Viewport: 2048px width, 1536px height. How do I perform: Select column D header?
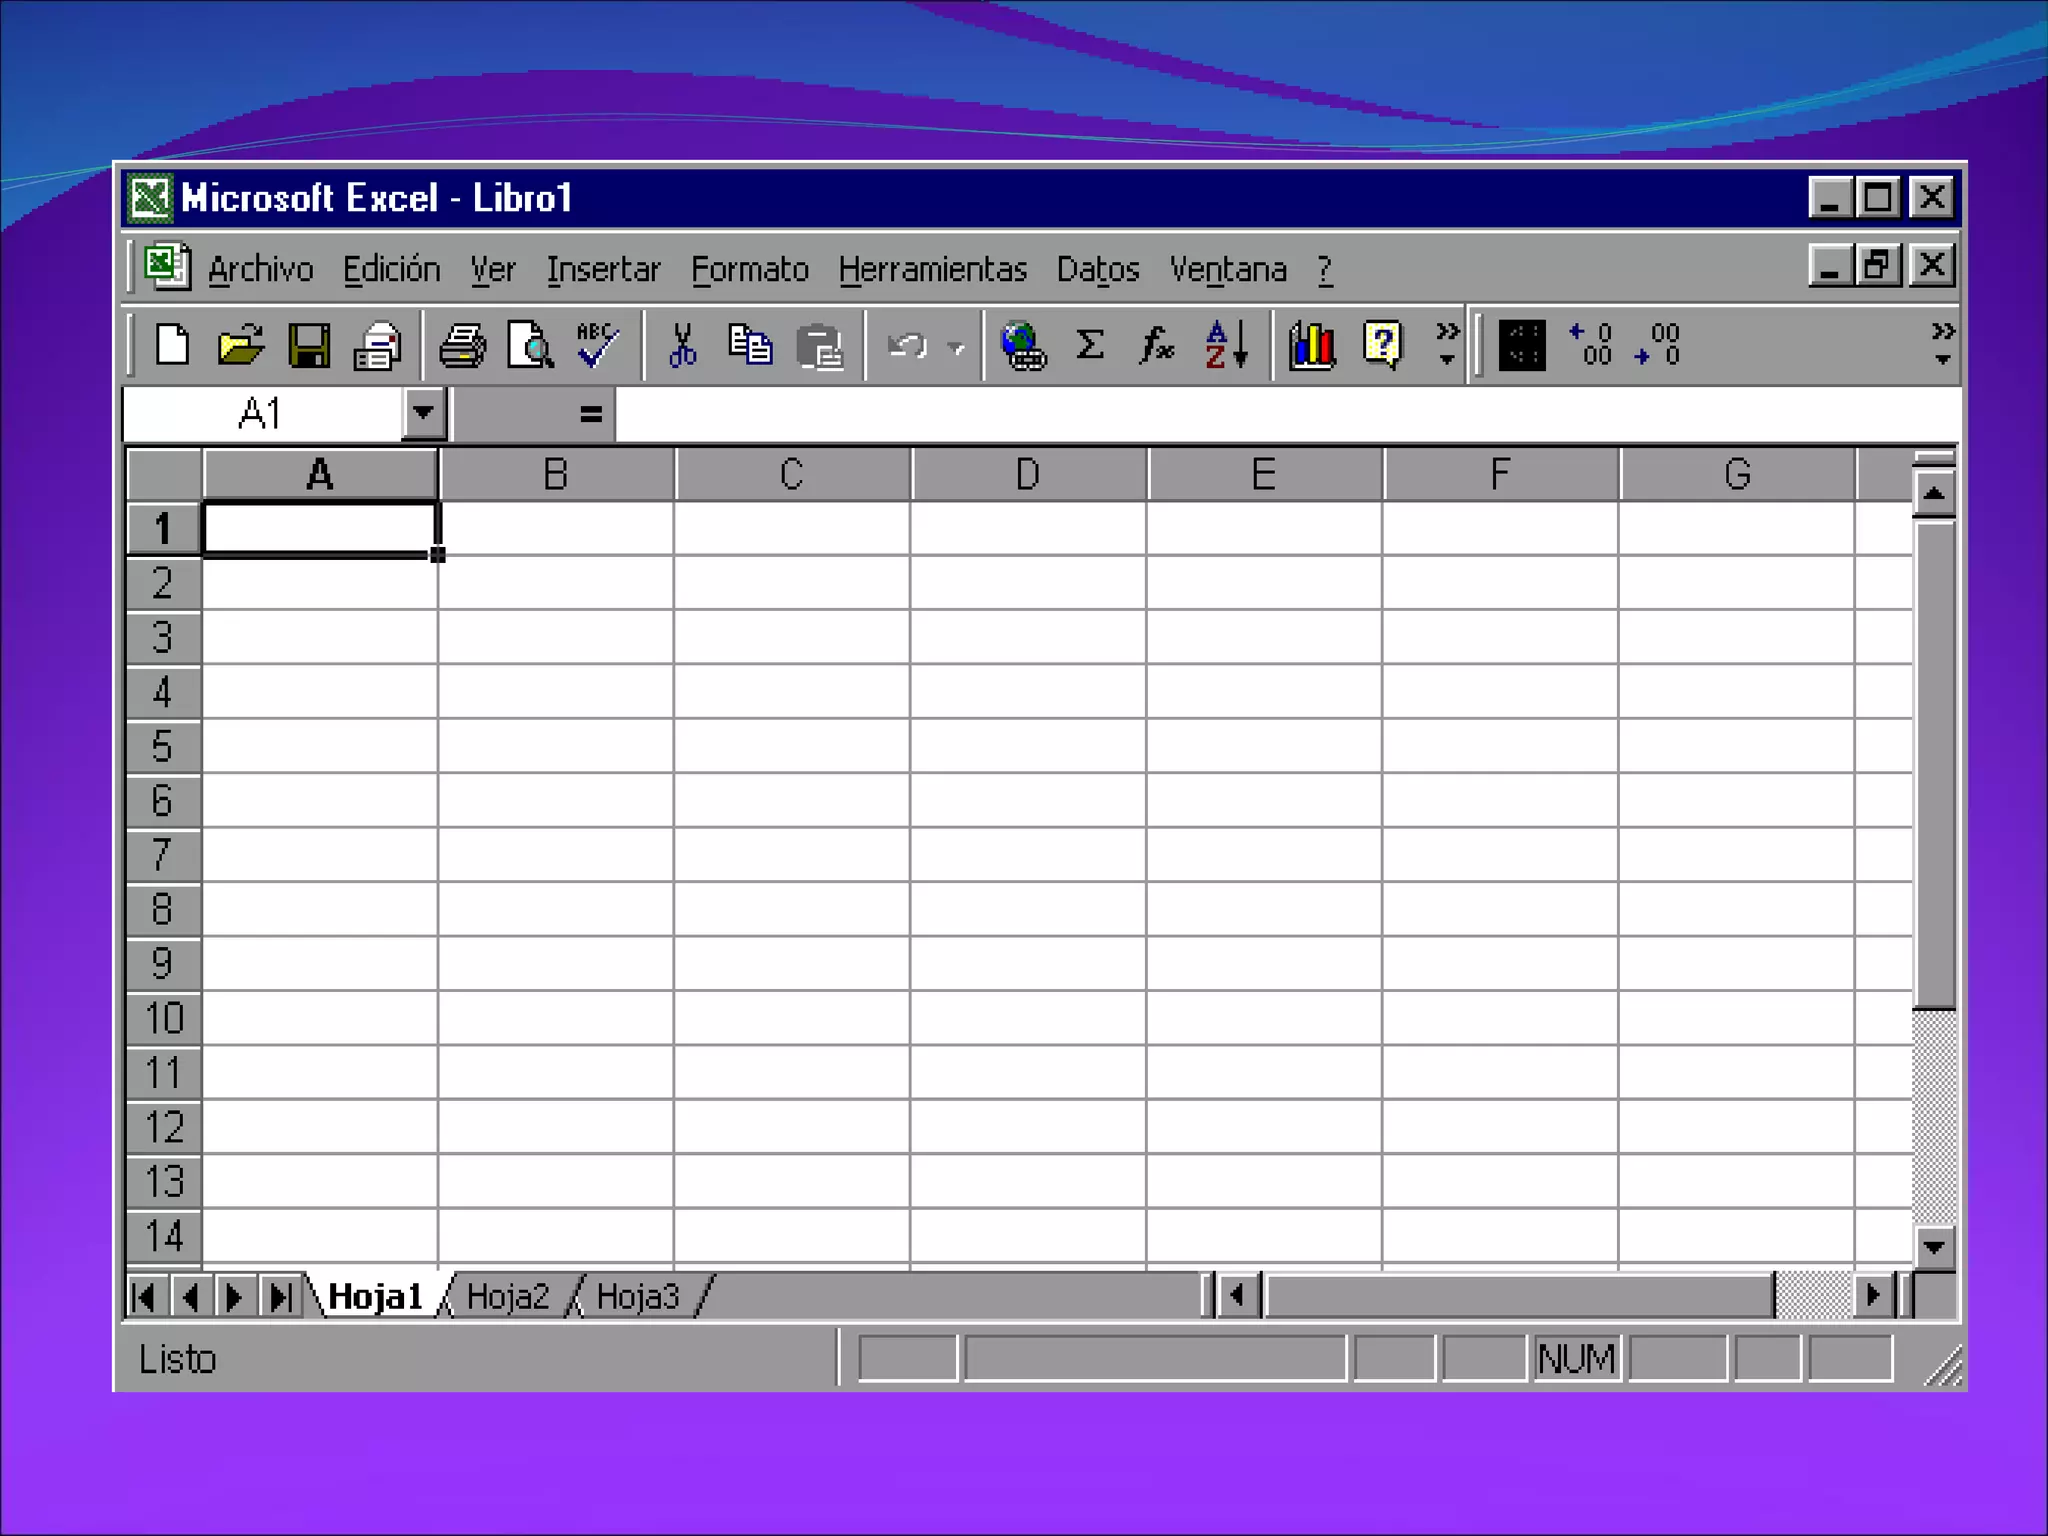1028,474
